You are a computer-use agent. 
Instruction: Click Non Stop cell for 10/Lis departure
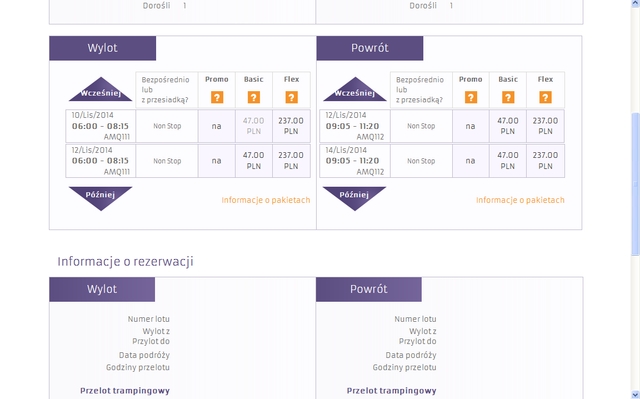coord(167,126)
